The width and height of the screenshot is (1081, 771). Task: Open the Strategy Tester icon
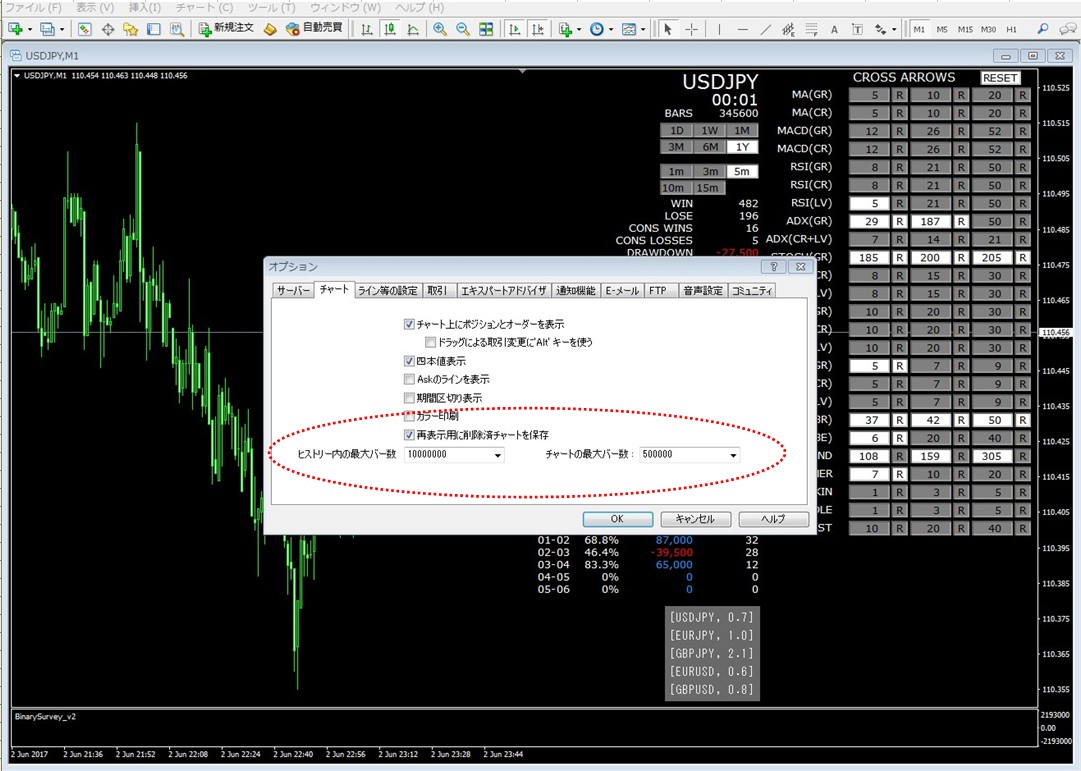click(177, 29)
